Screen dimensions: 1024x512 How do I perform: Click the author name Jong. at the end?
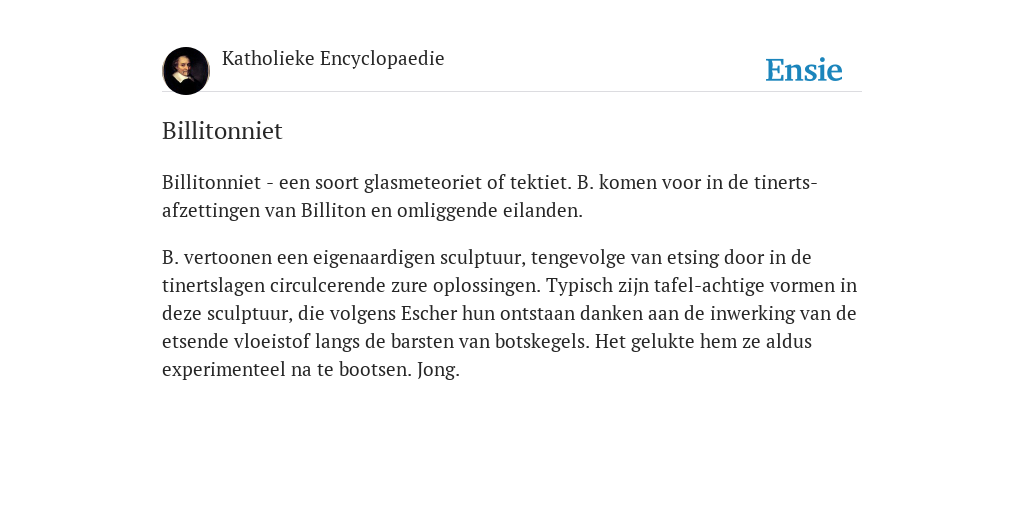coord(438,370)
